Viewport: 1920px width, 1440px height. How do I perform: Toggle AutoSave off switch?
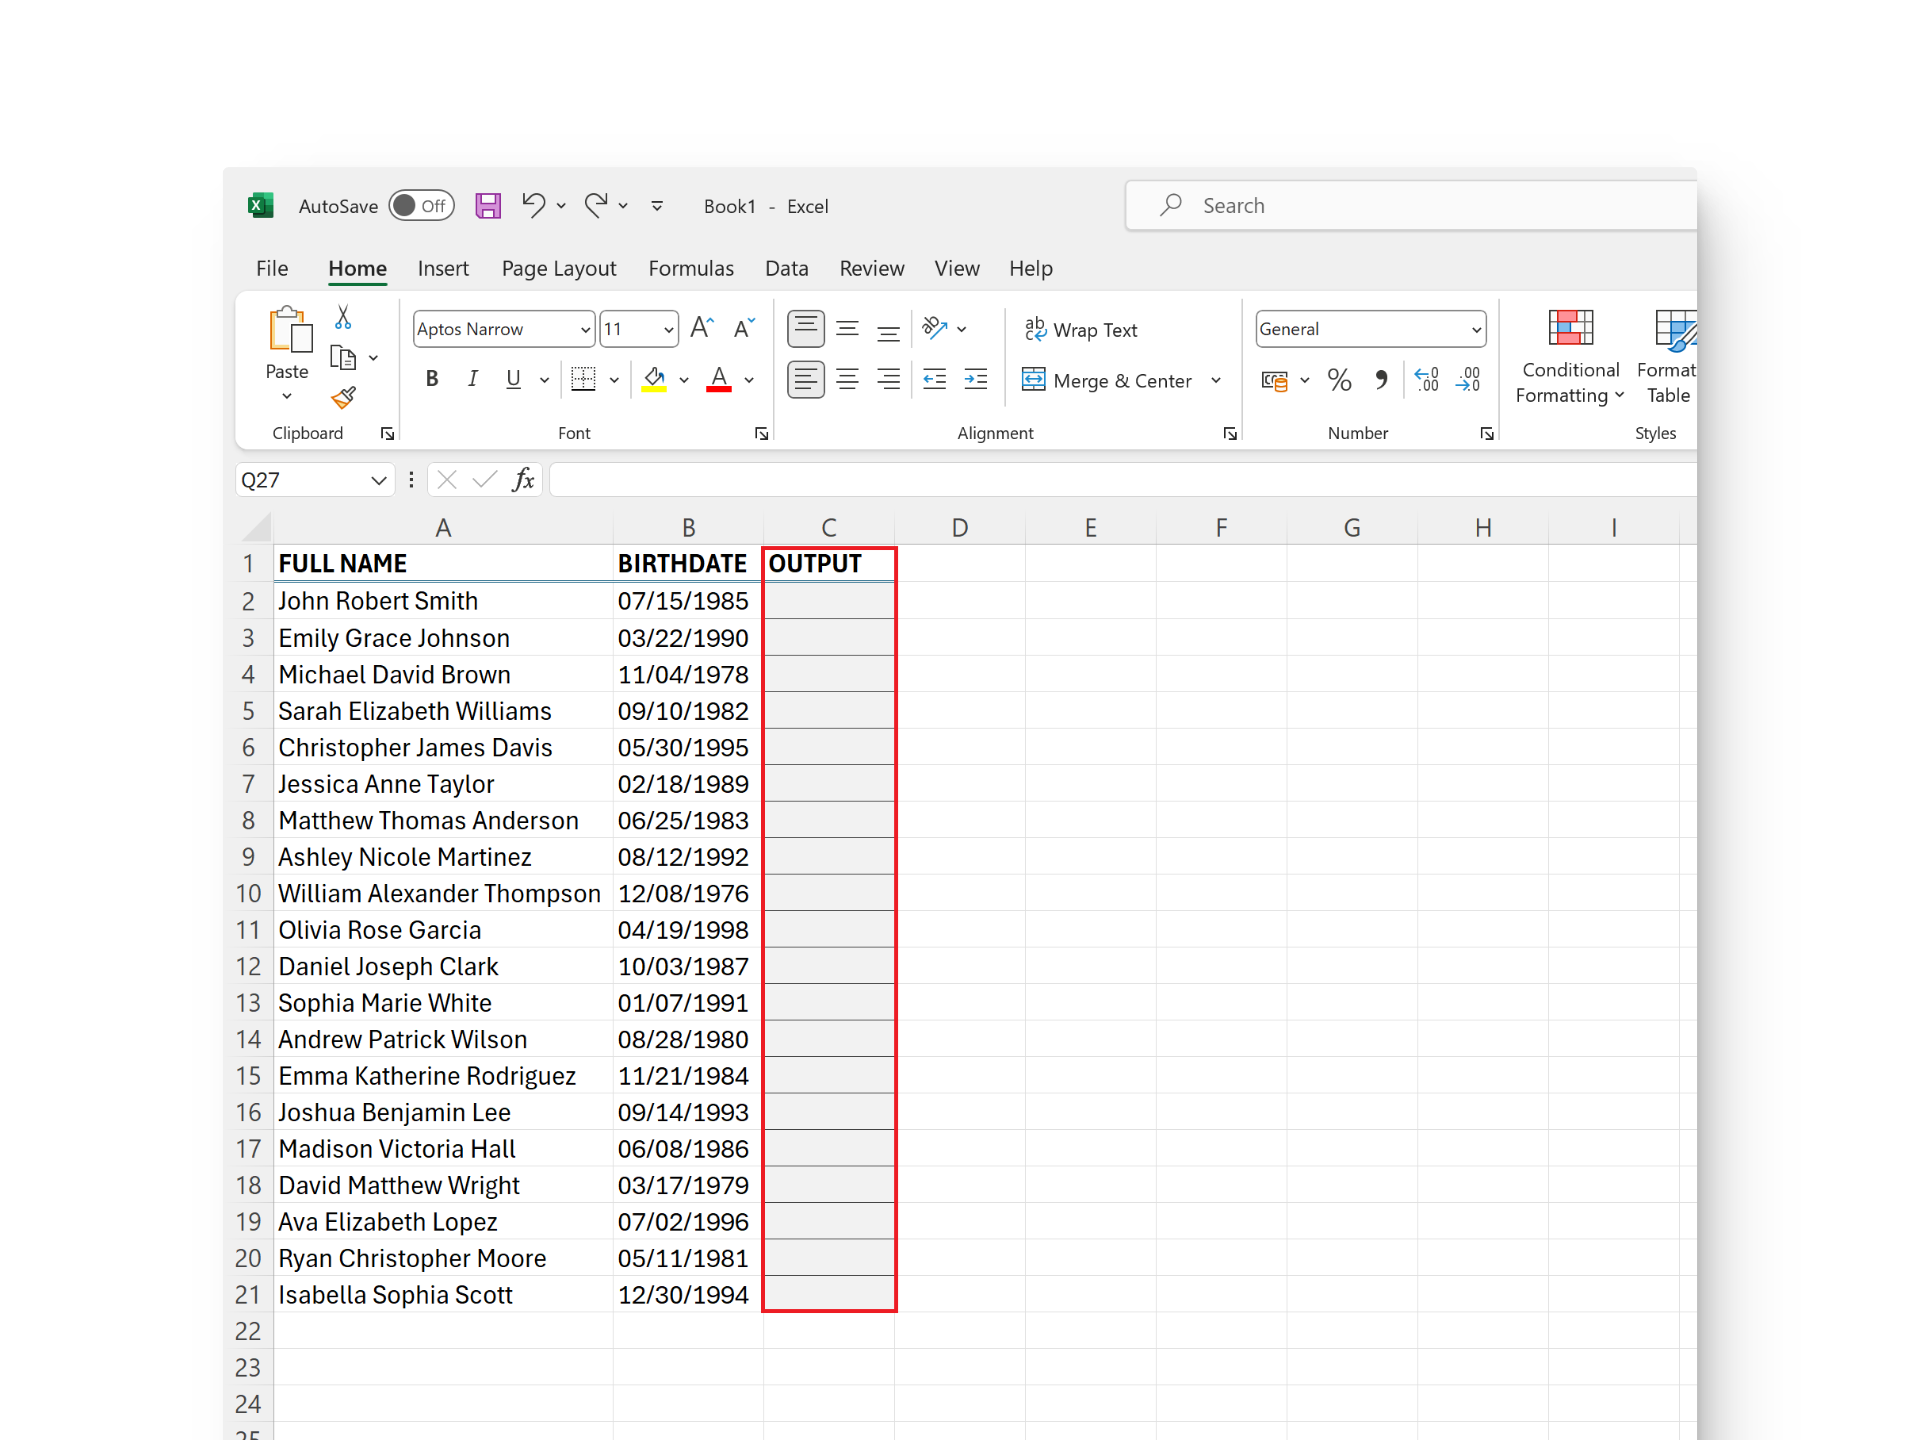pyautogui.click(x=421, y=205)
